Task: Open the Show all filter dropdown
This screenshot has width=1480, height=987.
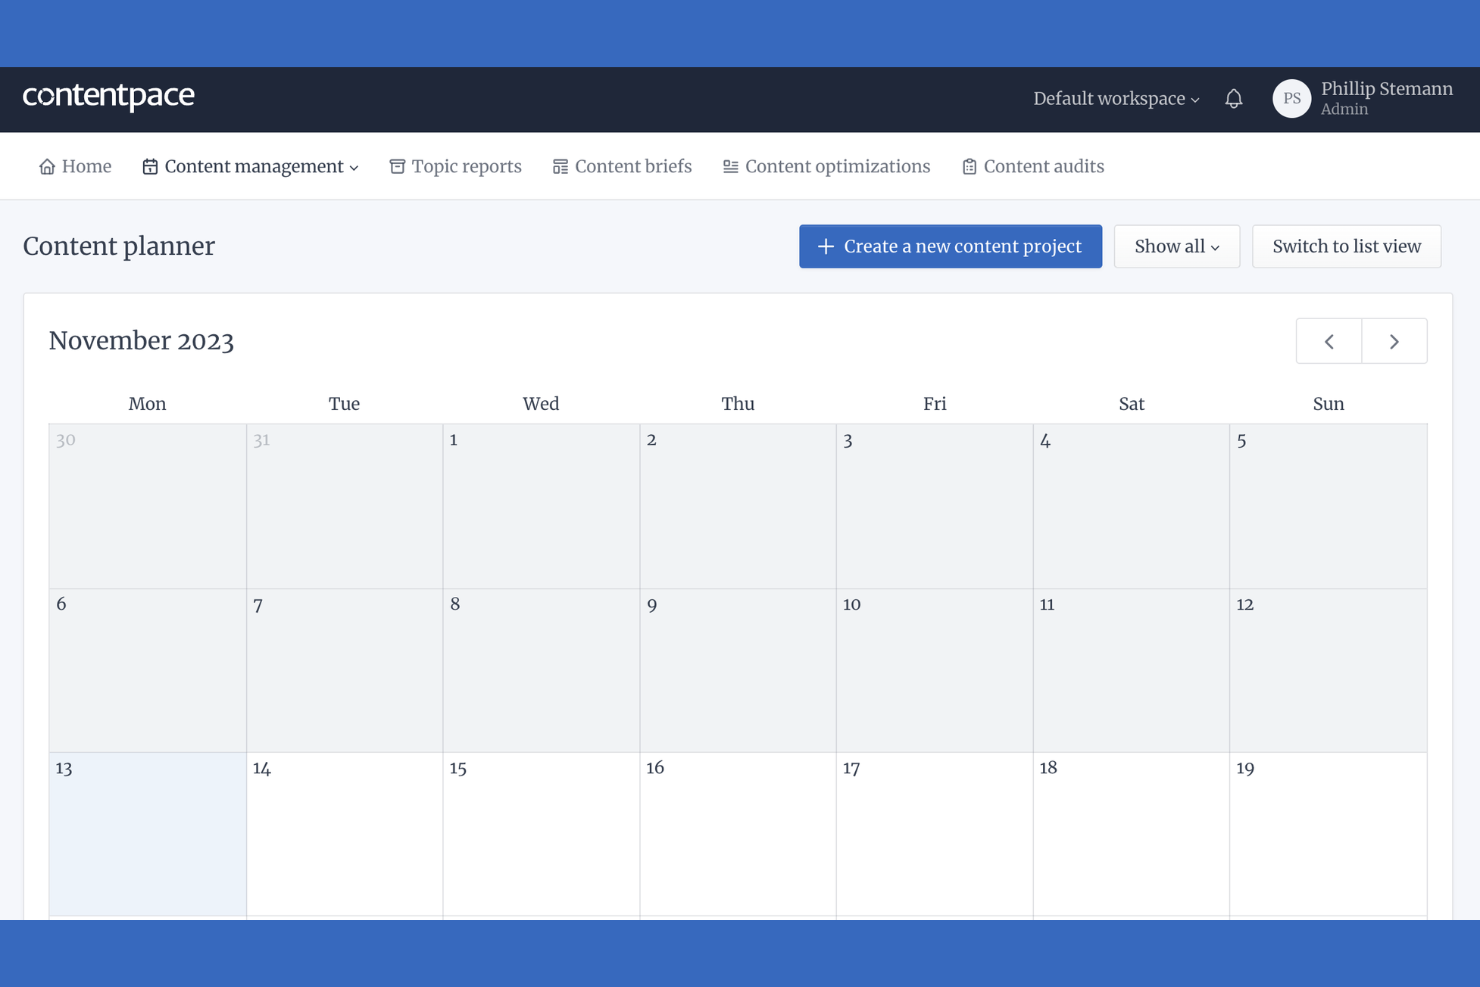Action: point(1176,246)
